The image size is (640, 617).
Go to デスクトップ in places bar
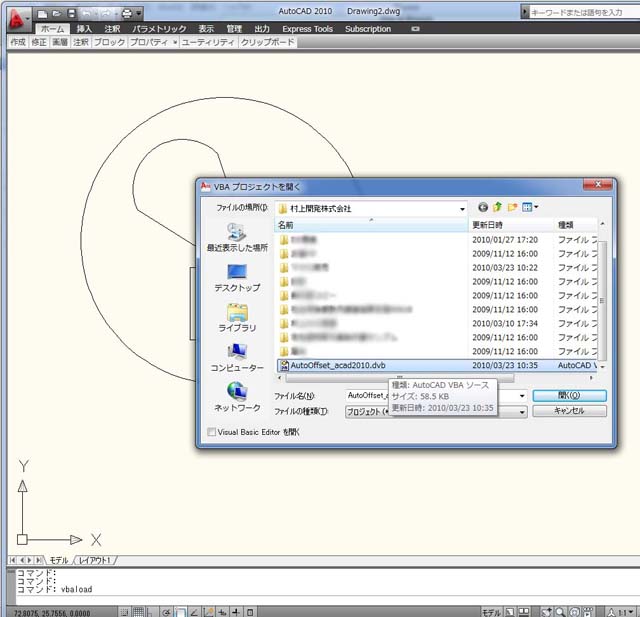[x=237, y=278]
